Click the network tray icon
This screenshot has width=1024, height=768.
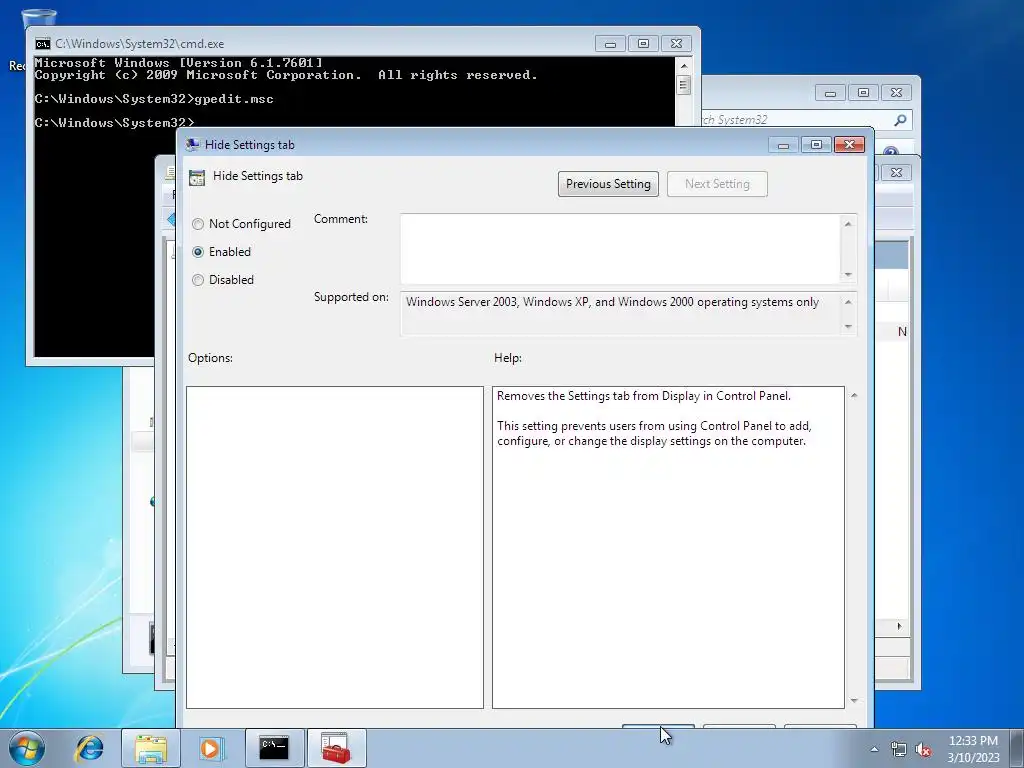click(899, 750)
